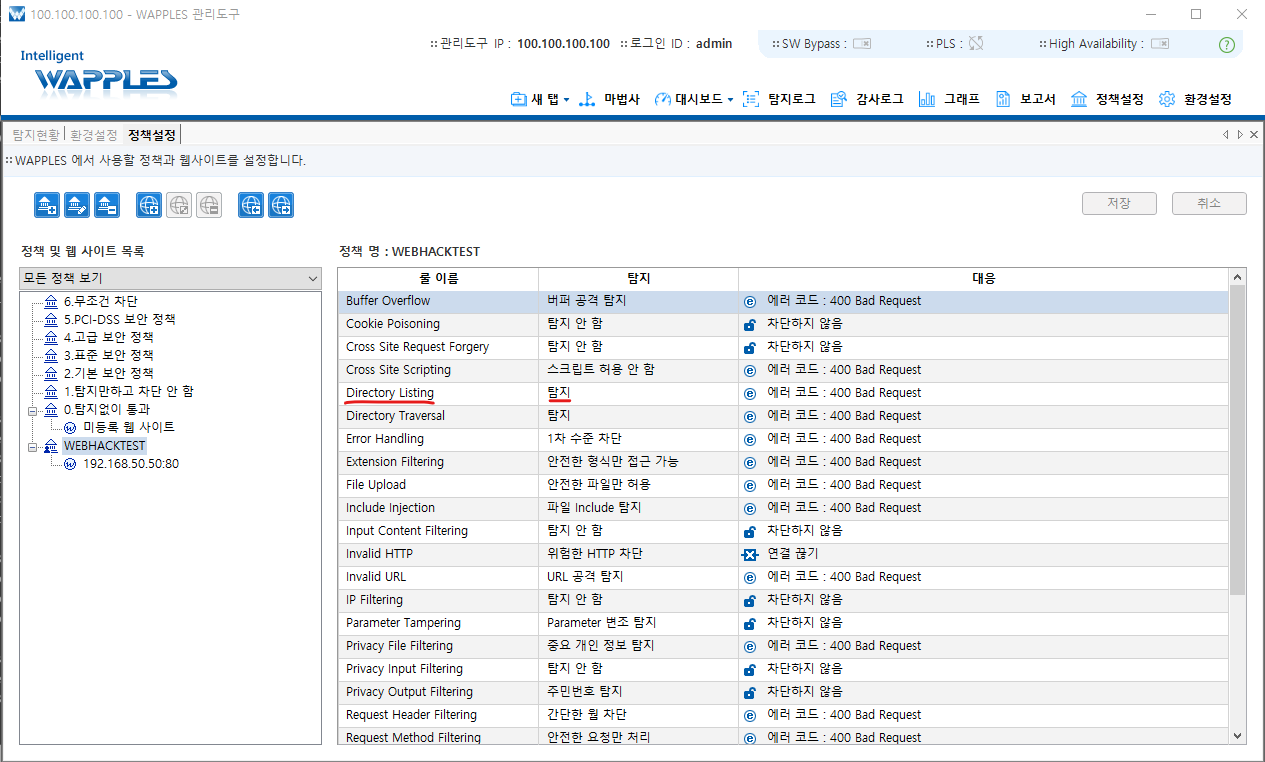Open the 대시보드 dropdown menu
This screenshot has width=1265, height=762.
coord(694,99)
